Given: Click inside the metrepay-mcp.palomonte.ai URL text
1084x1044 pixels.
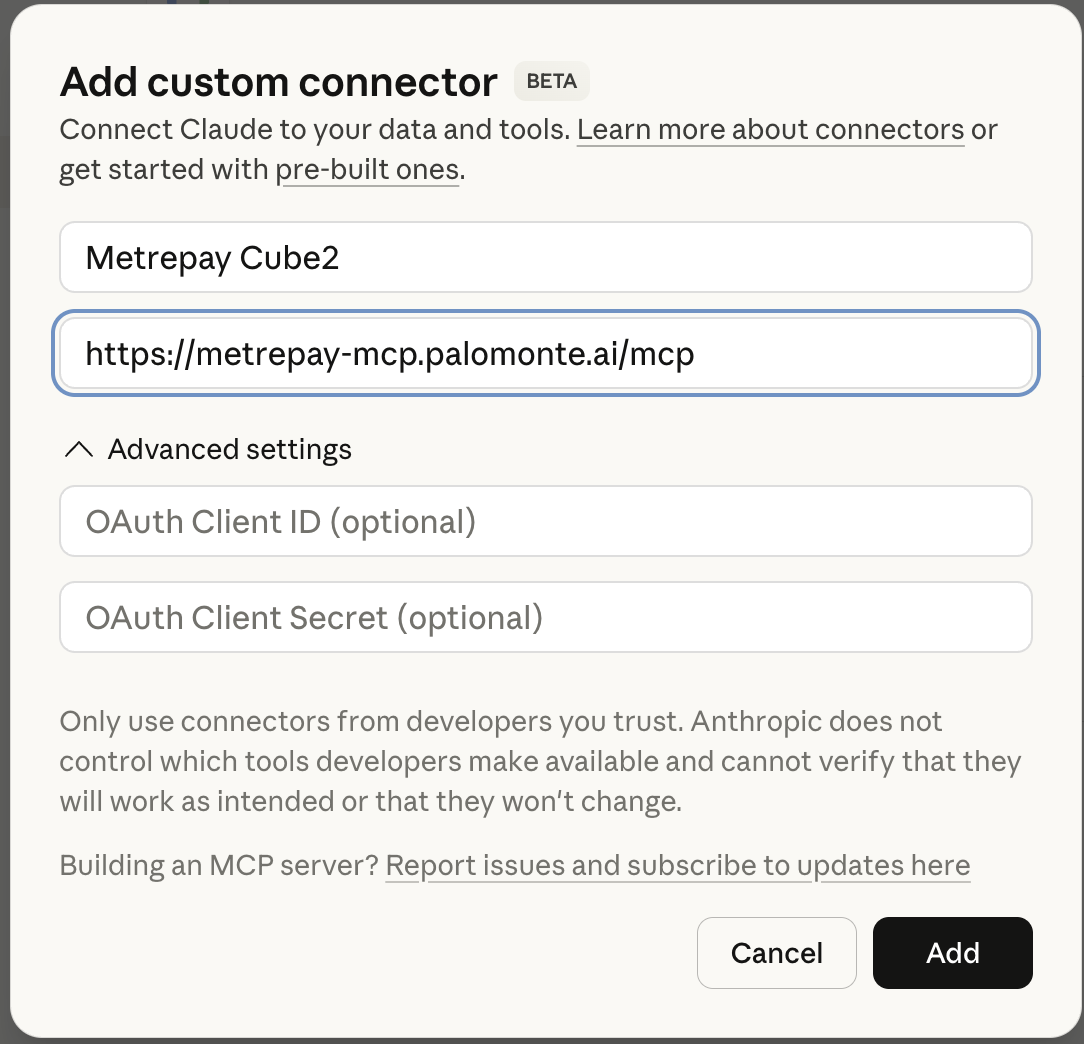Looking at the screenshot, I should pyautogui.click(x=390, y=353).
